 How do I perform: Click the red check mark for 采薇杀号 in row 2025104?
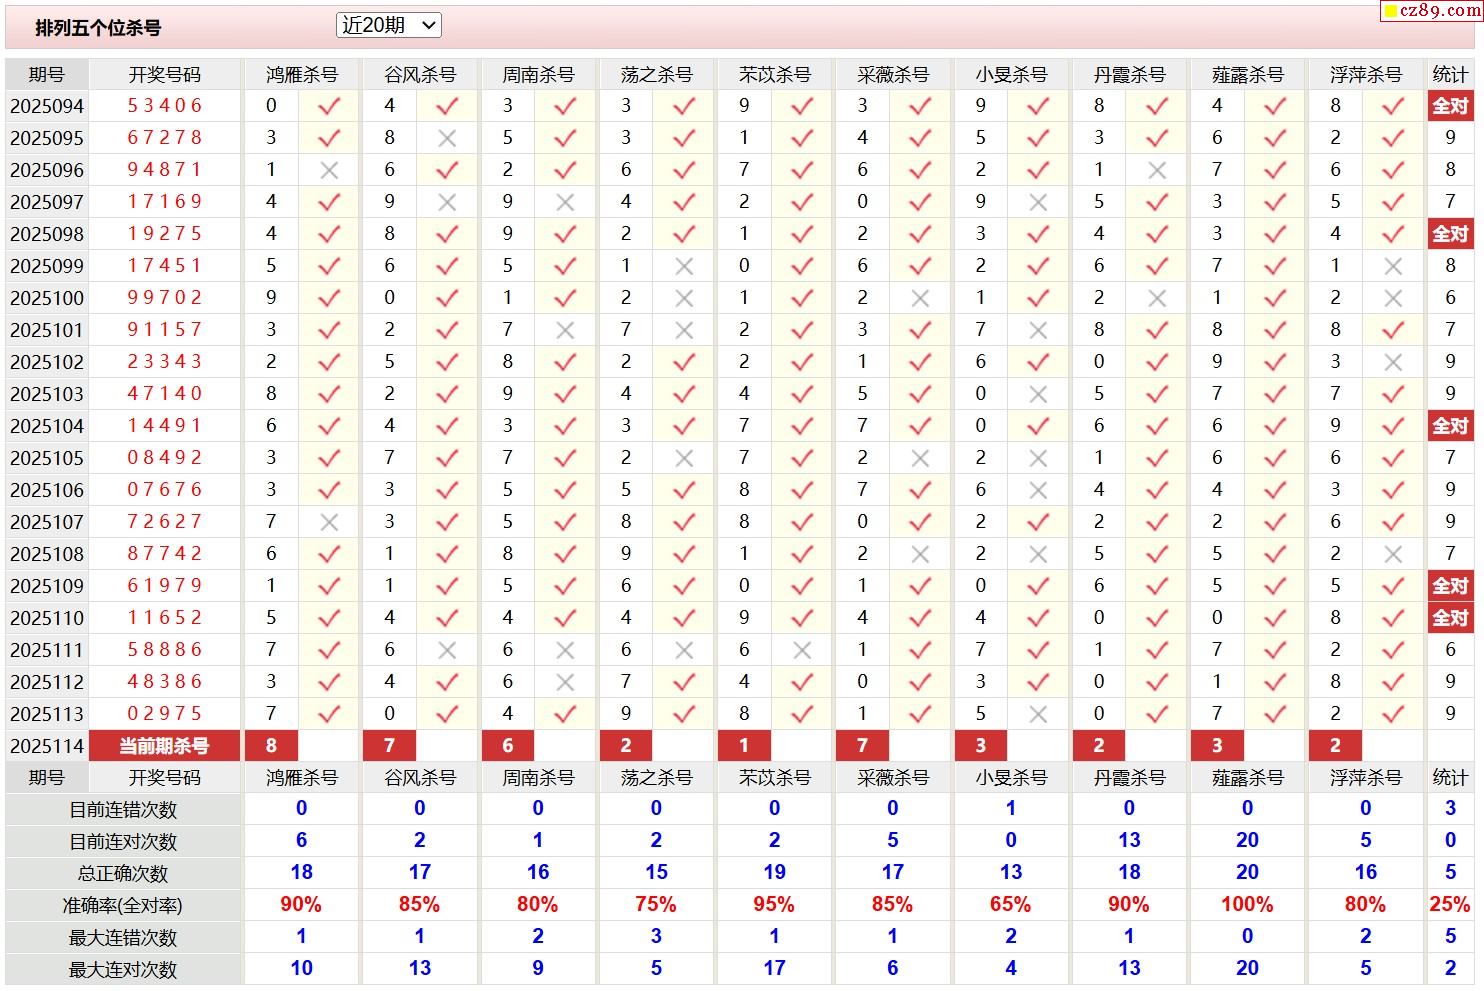click(x=920, y=426)
